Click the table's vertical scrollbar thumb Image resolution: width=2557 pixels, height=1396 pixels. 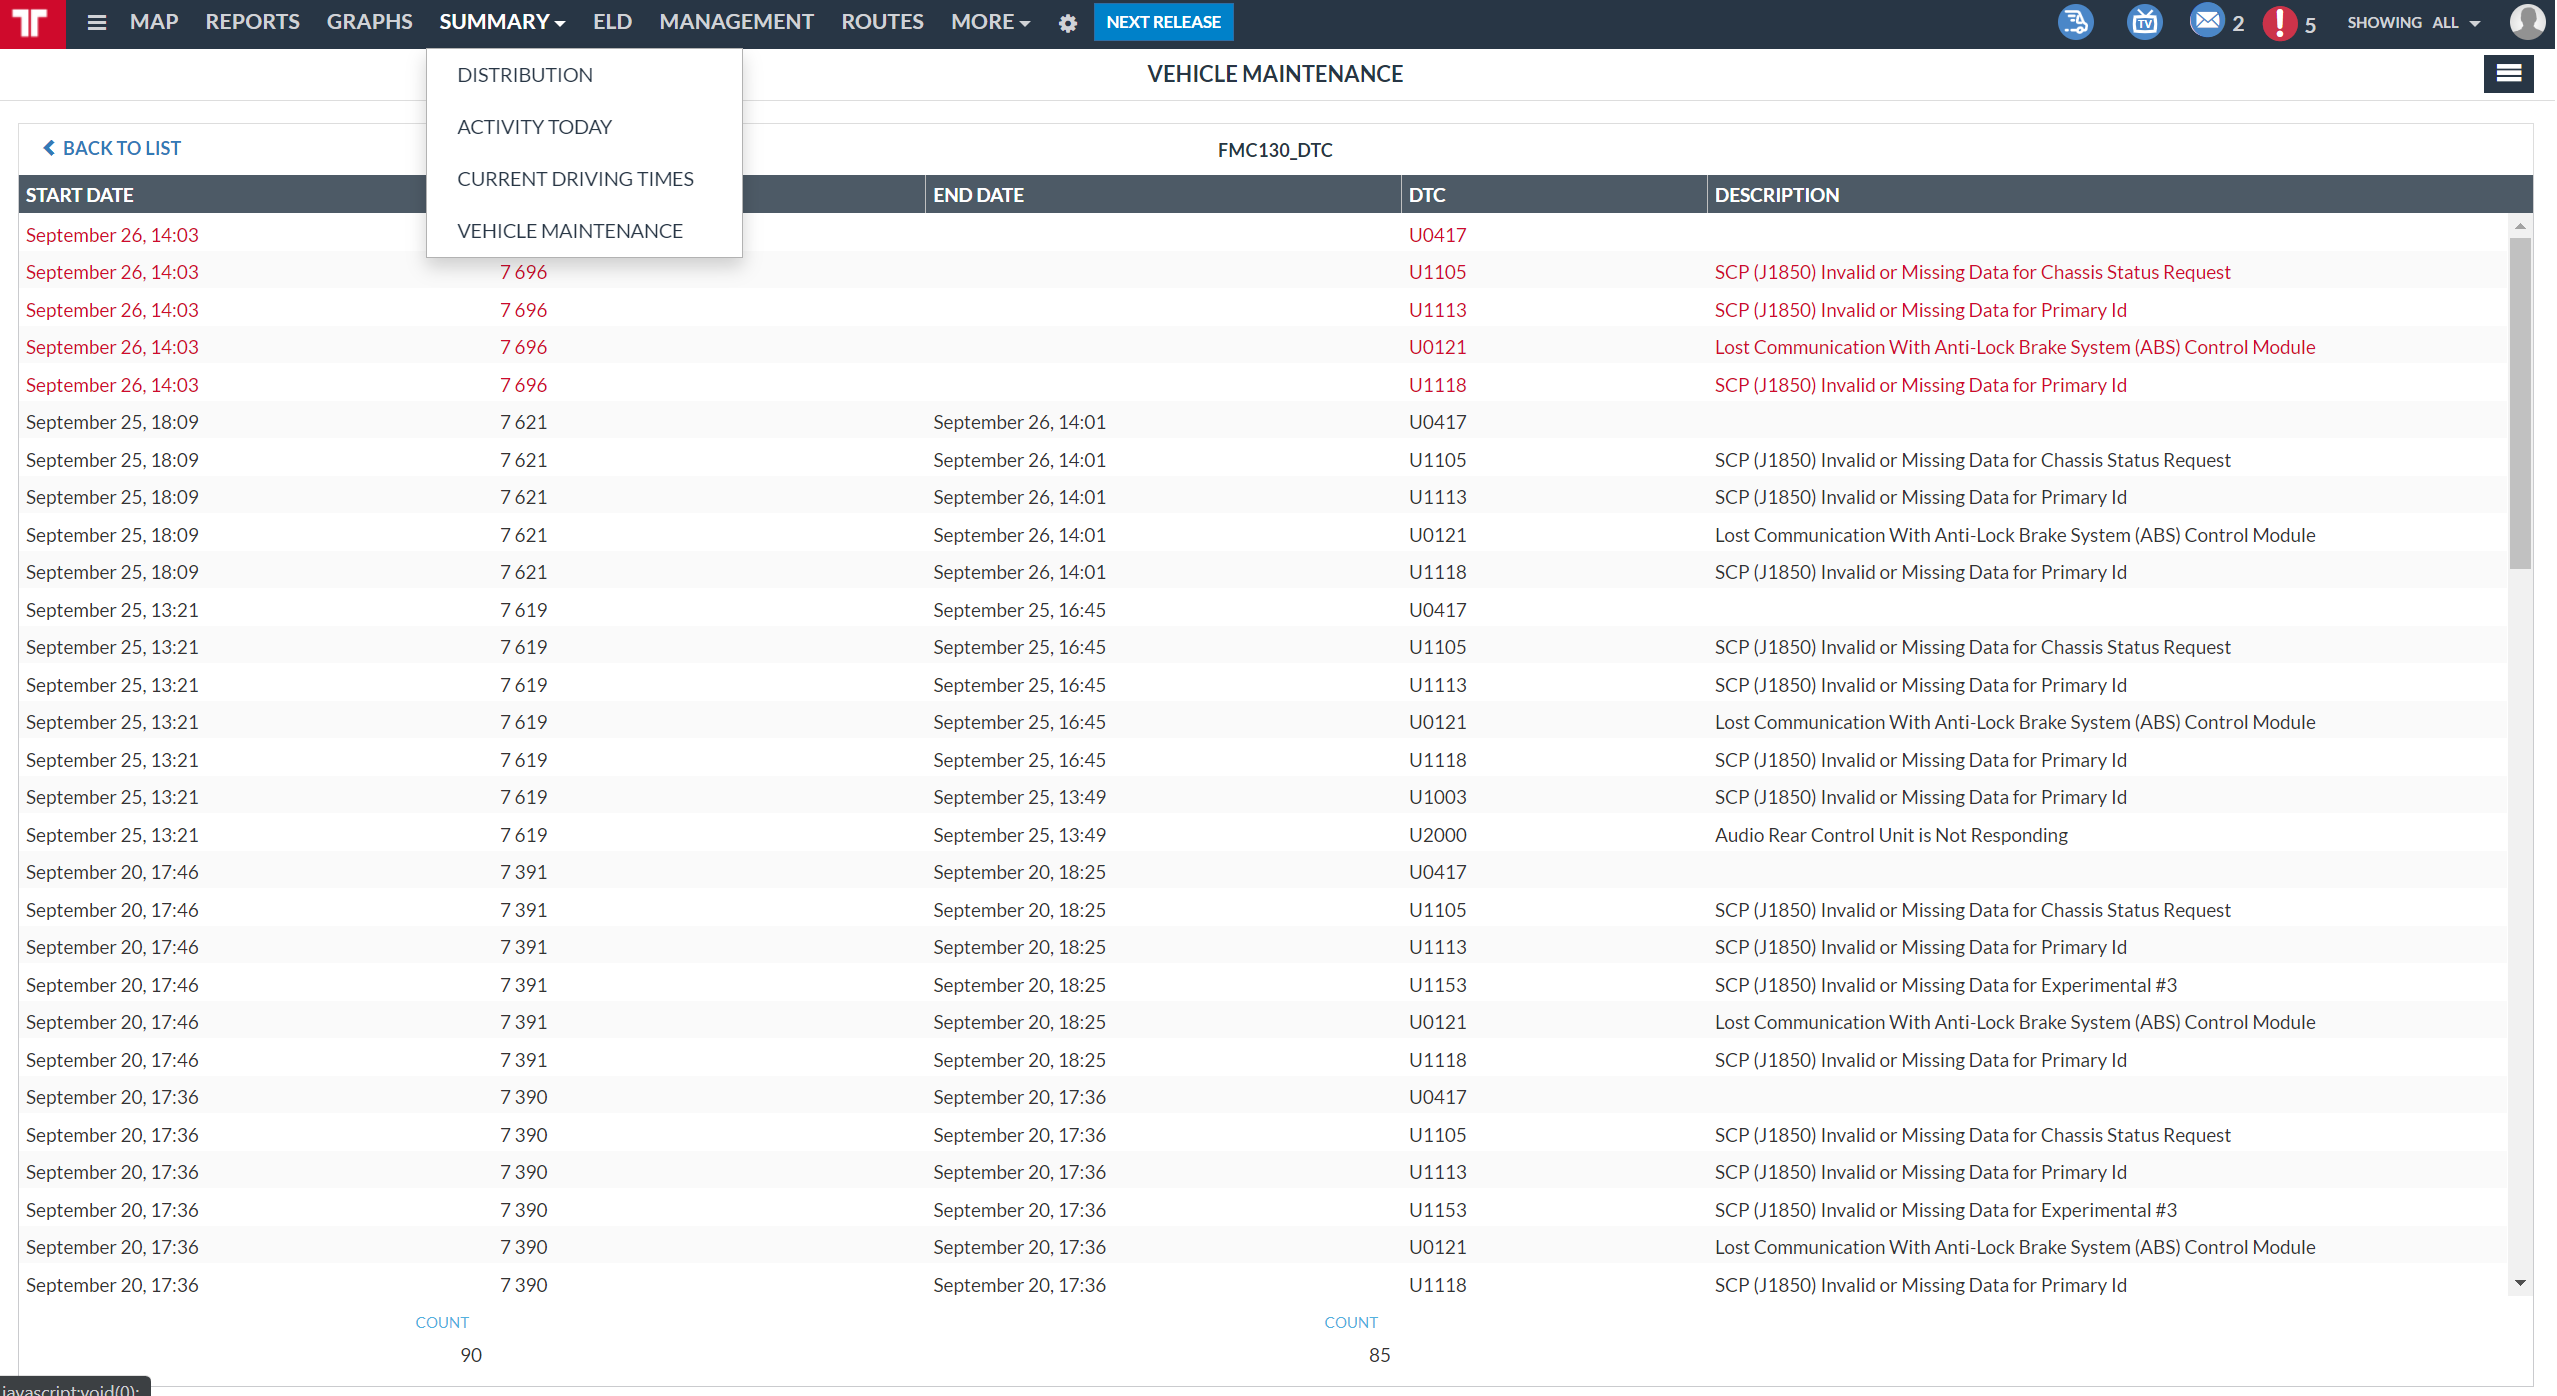pyautogui.click(x=2520, y=402)
